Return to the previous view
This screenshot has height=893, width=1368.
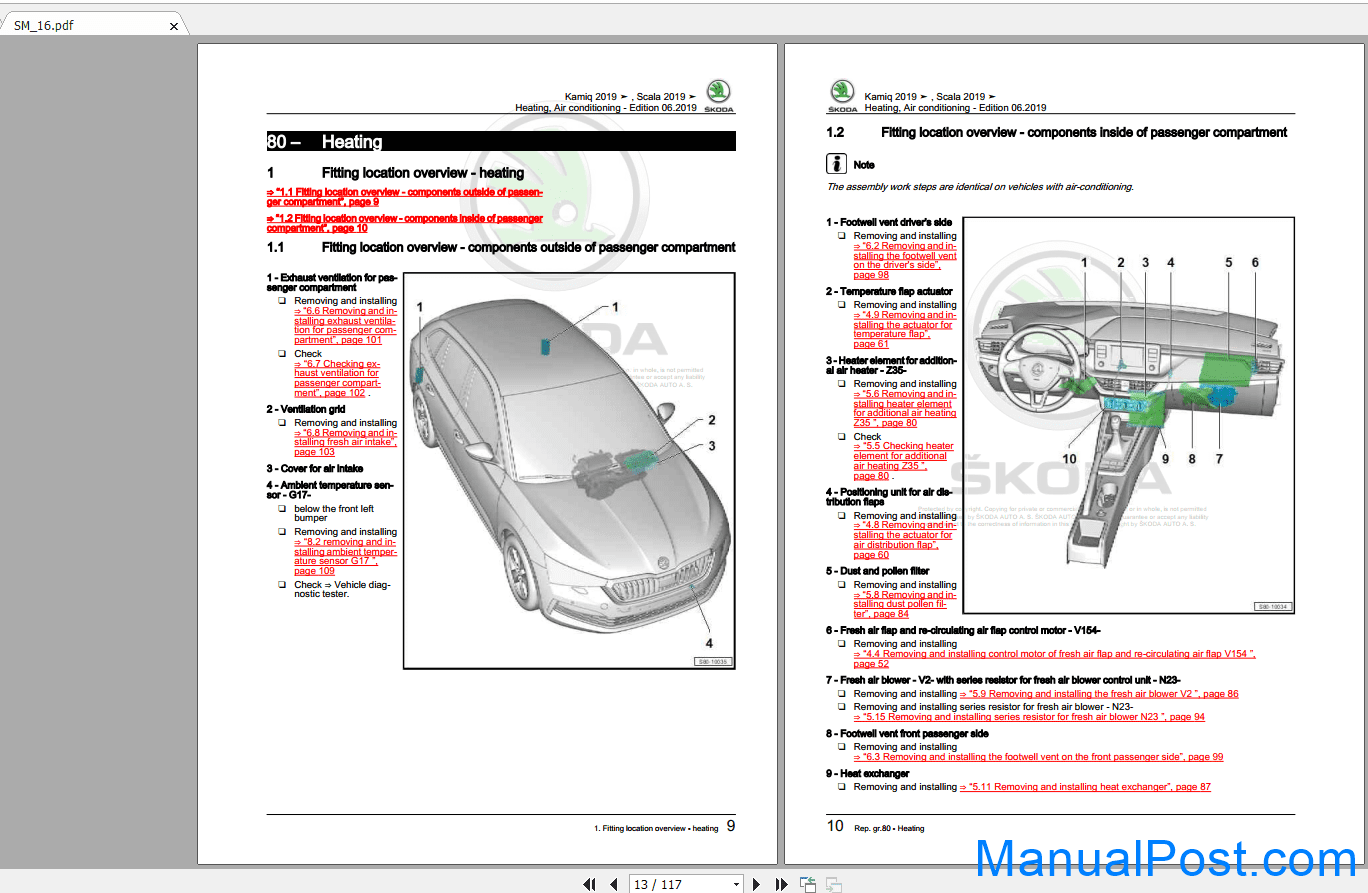[807, 884]
